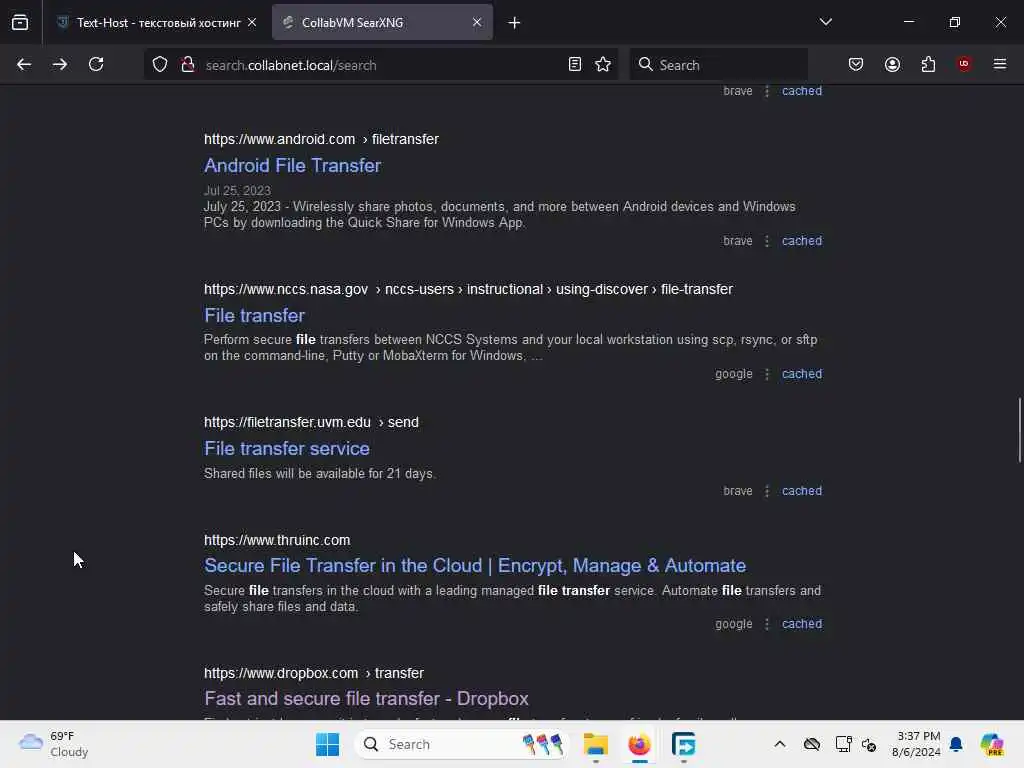
Task: Open cached link for NASA File transfer result
Action: pyautogui.click(x=802, y=374)
